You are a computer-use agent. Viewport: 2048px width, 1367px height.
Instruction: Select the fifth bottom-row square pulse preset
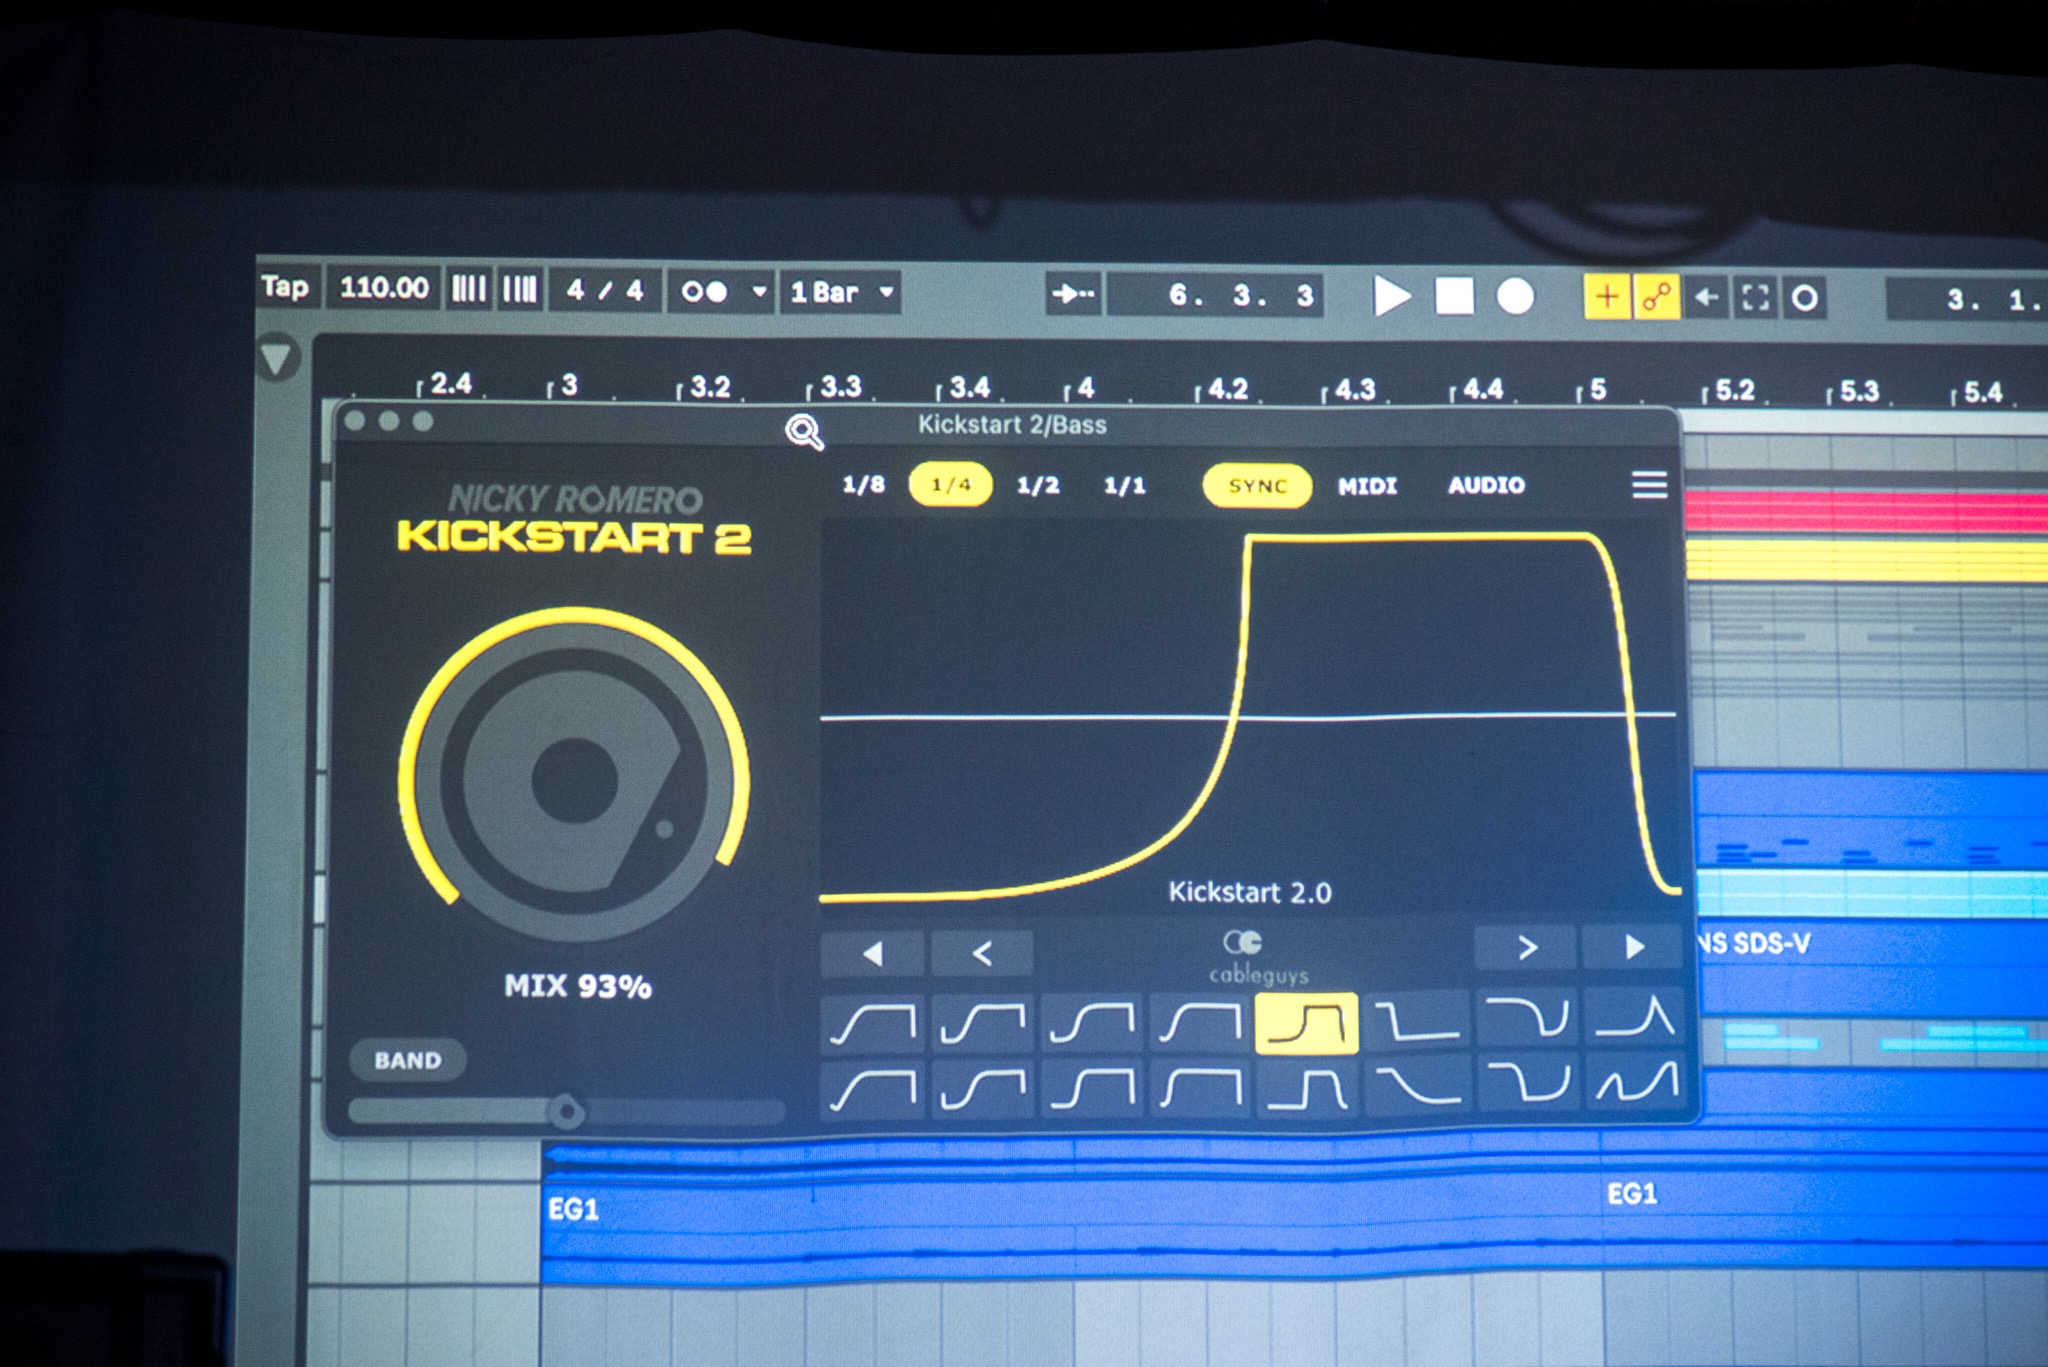click(x=1306, y=1087)
